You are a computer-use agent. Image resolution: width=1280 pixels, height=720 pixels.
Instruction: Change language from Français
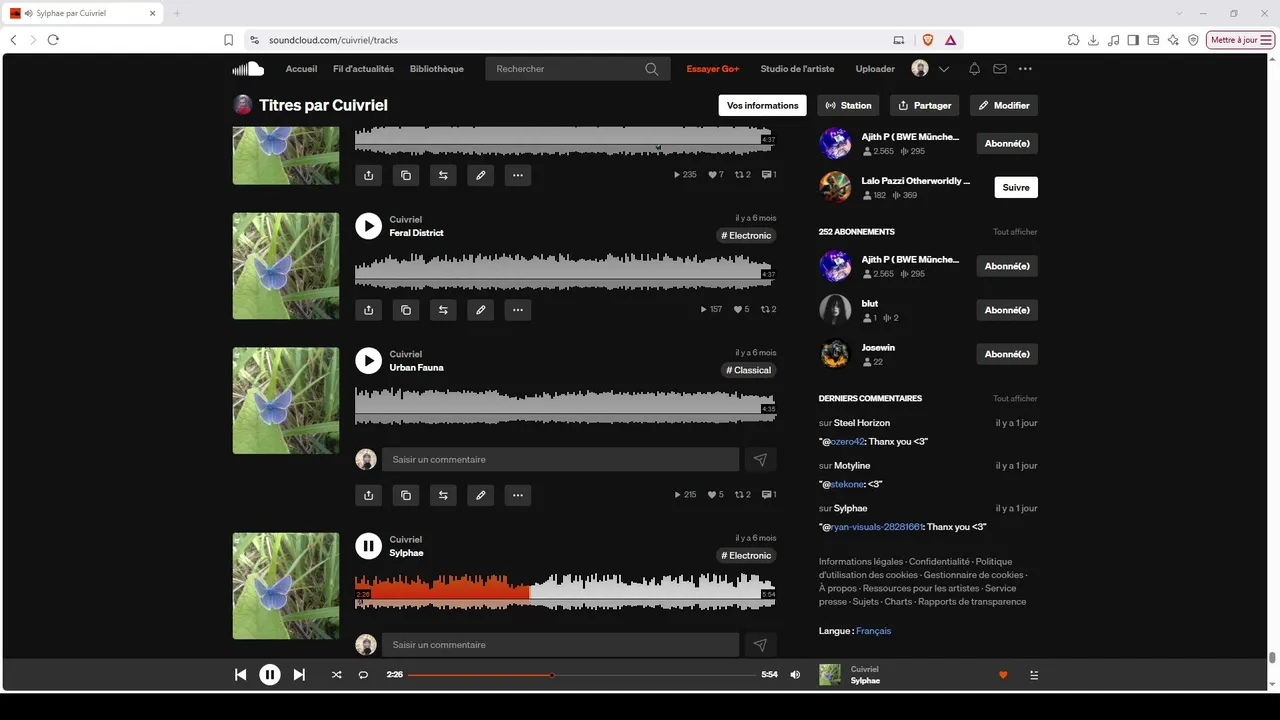[874, 631]
